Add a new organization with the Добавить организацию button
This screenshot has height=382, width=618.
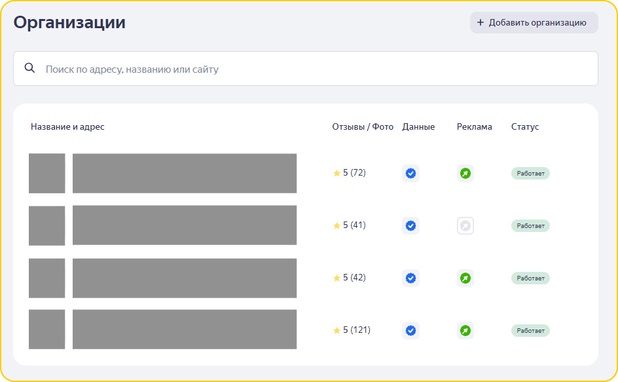(534, 23)
